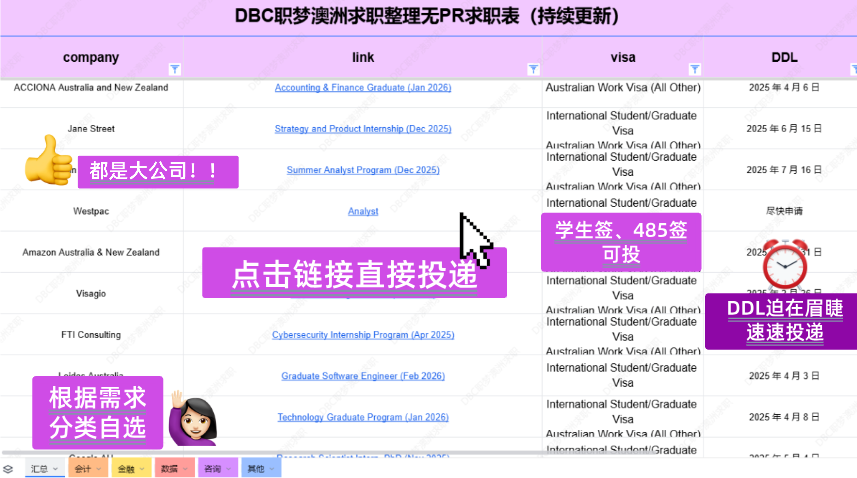Viewport: 857px width, 478px height.
Task: Select visa cell in Technology Graduate Program row
Action: coord(623,418)
